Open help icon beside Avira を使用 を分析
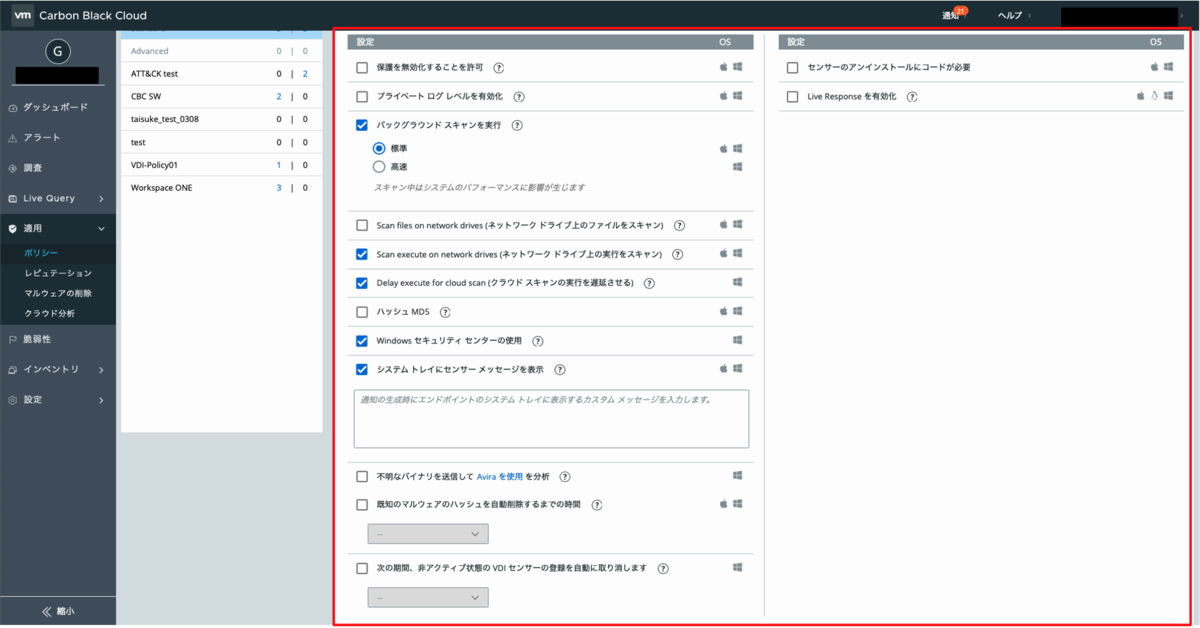The image size is (1200, 628). (565, 477)
